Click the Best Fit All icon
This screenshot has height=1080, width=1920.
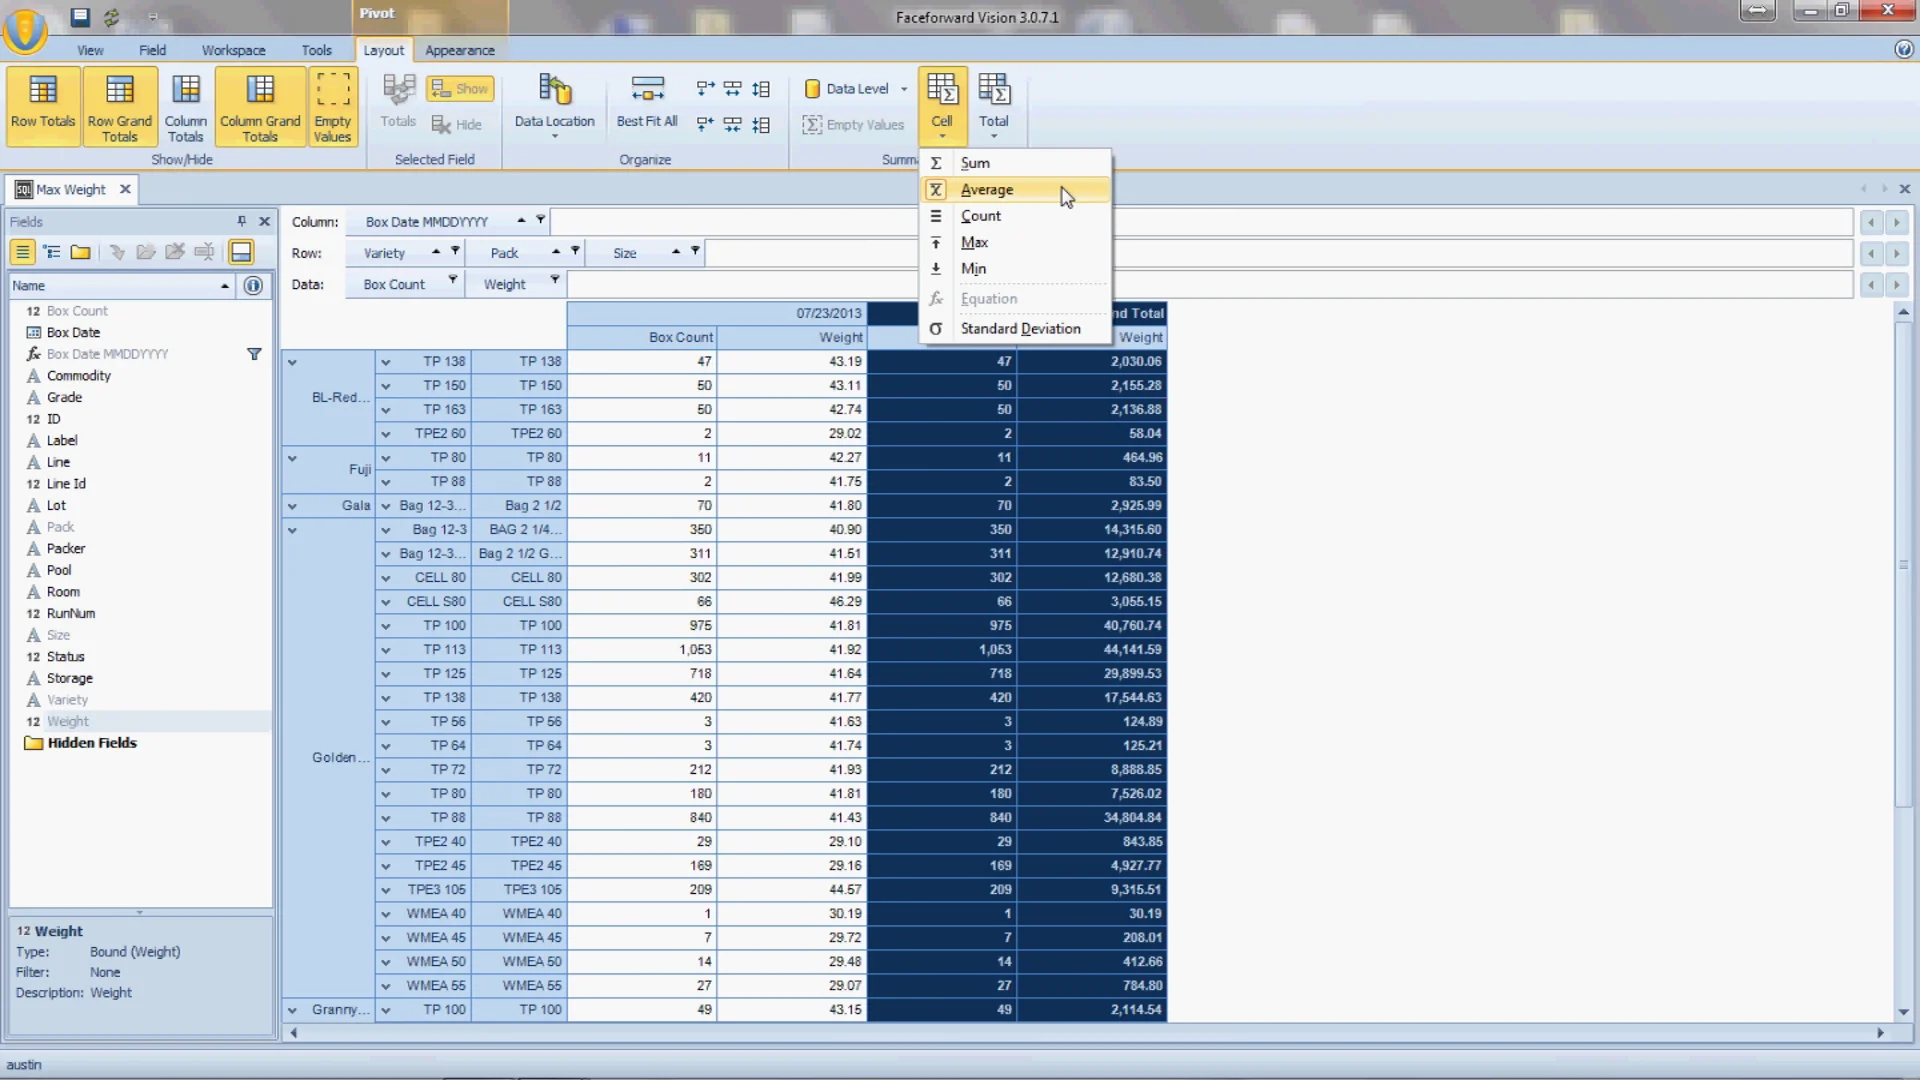(x=647, y=103)
